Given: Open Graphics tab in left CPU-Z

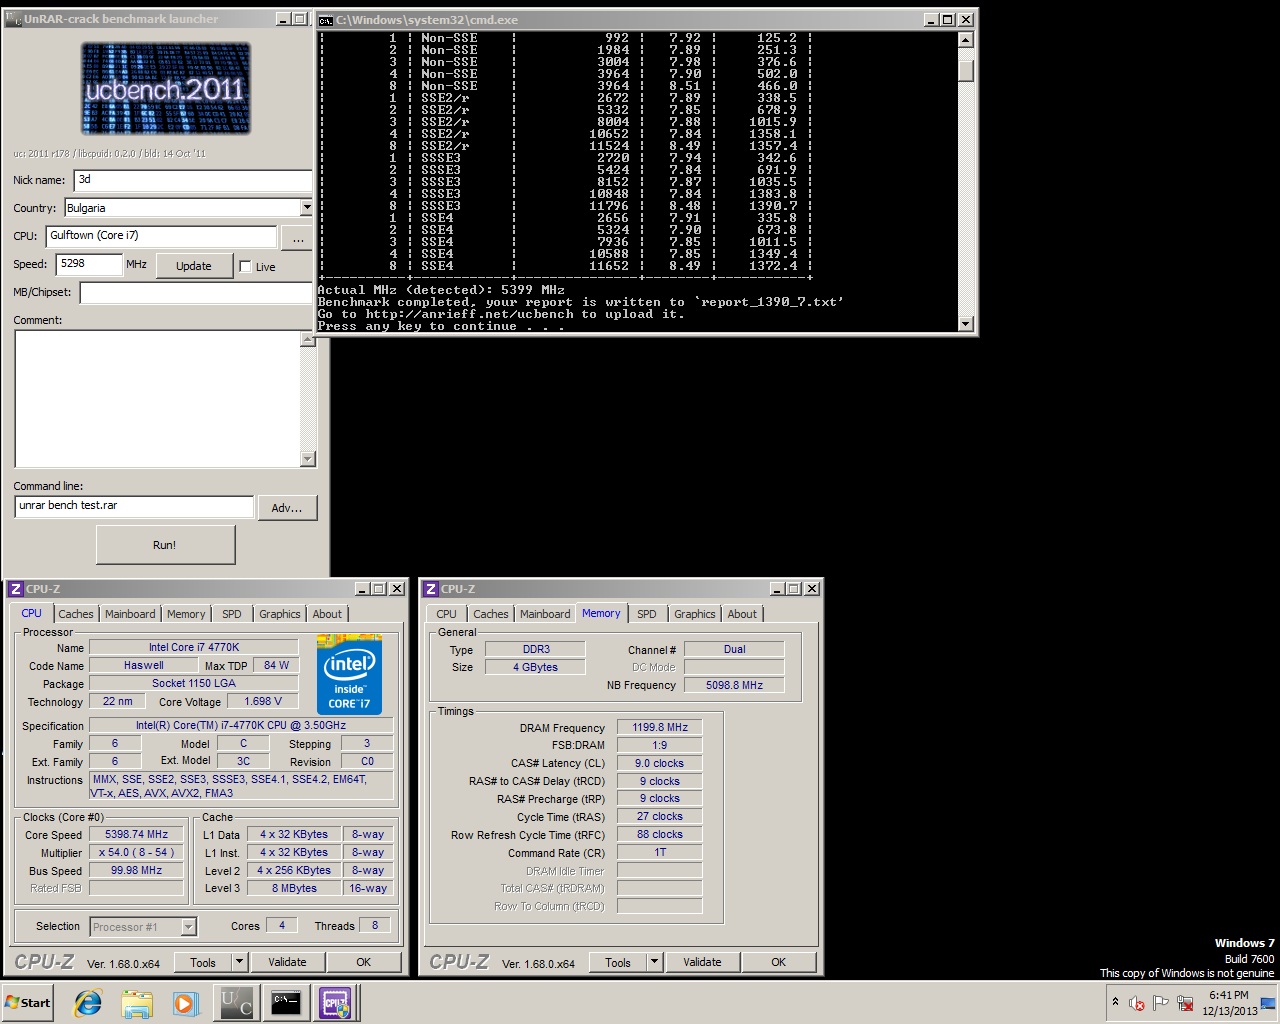Looking at the screenshot, I should 280,614.
